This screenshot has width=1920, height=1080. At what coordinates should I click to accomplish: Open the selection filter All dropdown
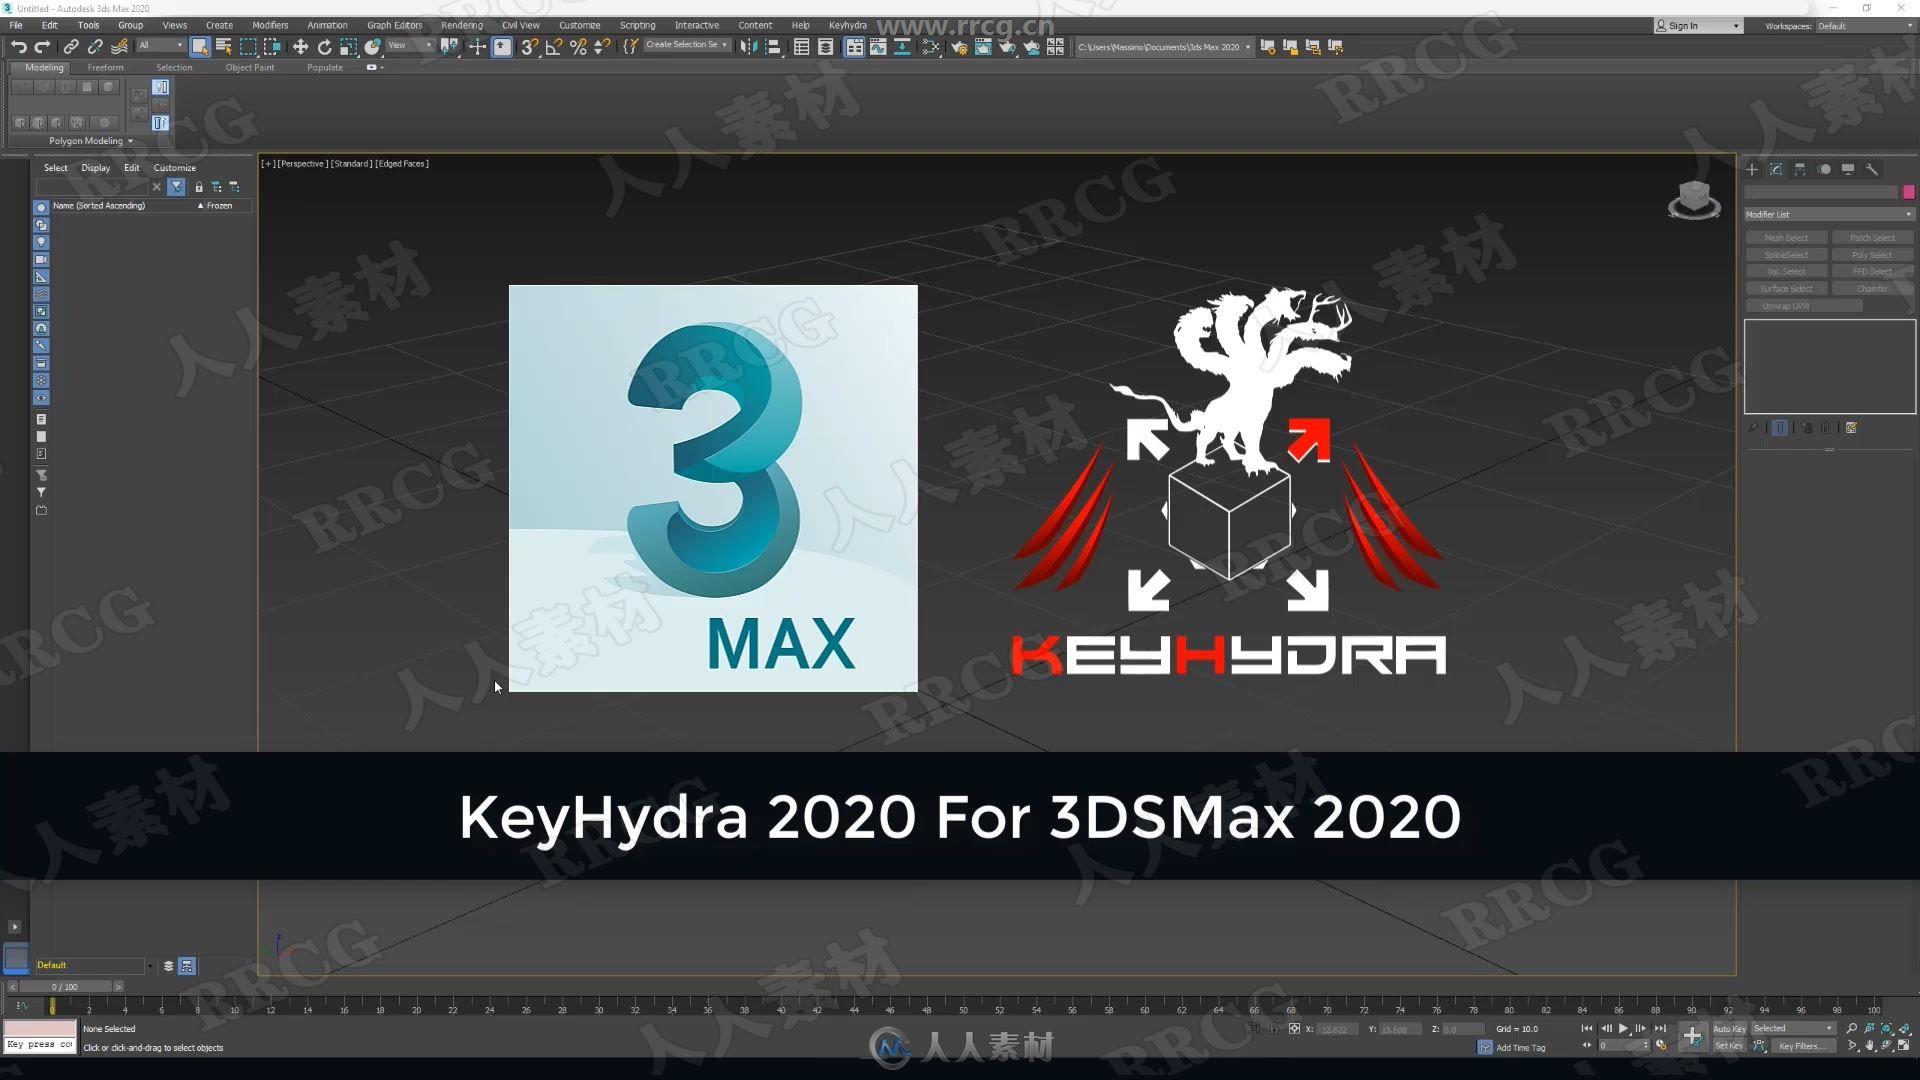(160, 46)
